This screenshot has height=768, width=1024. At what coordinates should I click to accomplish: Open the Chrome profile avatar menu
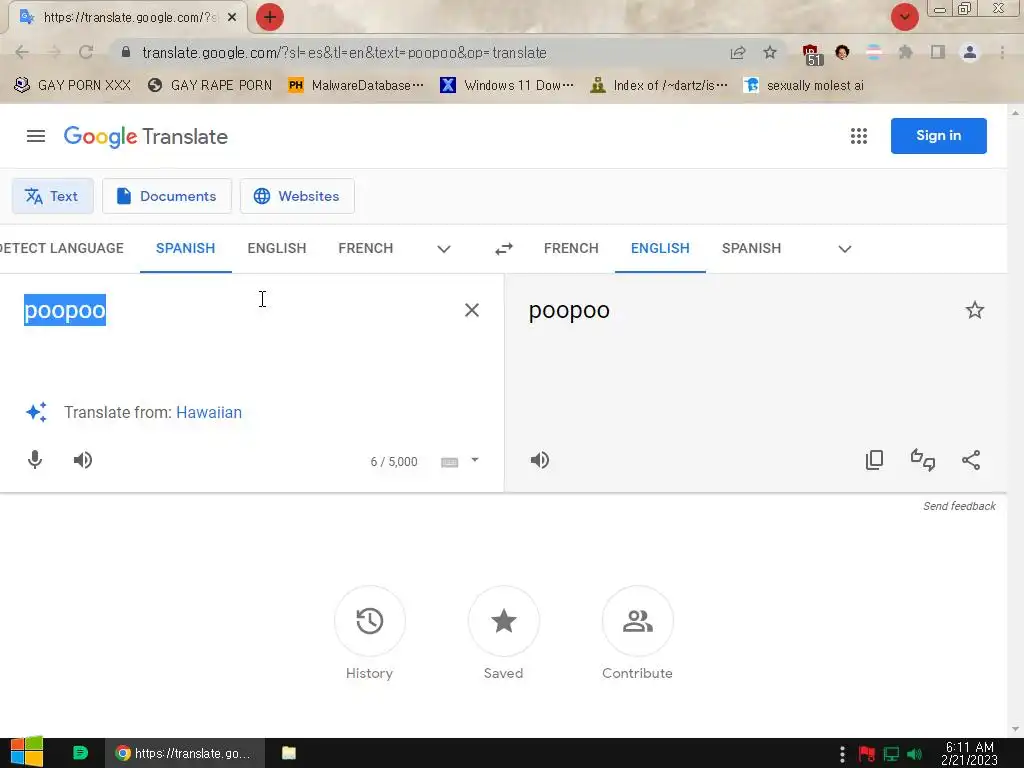970,52
